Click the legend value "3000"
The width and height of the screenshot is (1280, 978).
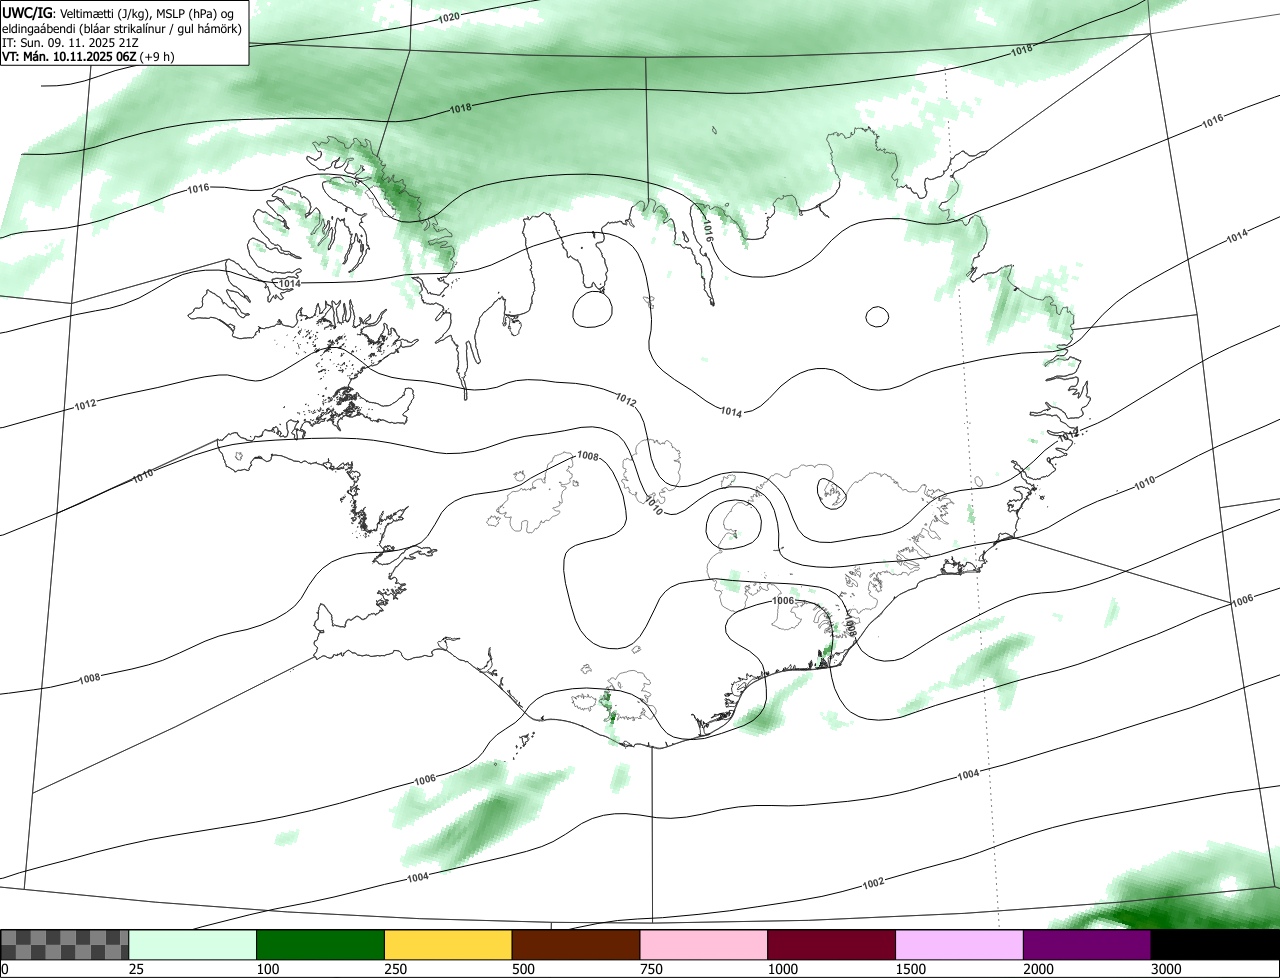pyautogui.click(x=1167, y=969)
